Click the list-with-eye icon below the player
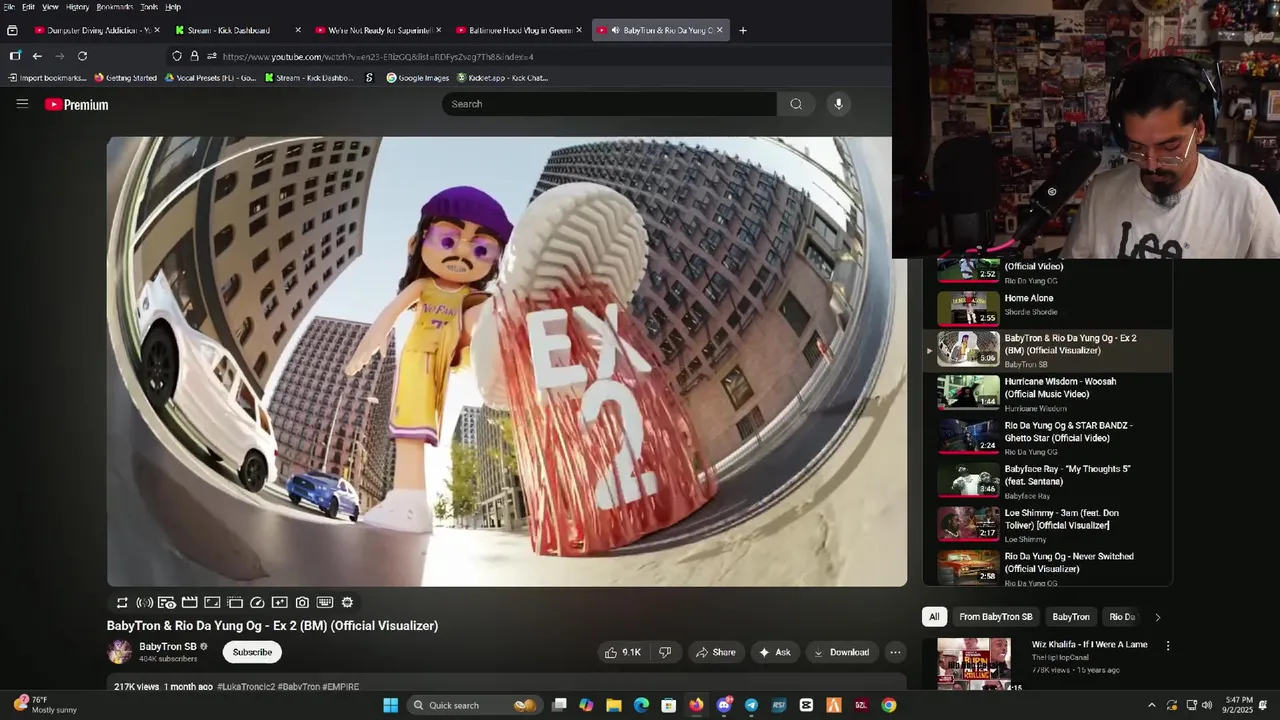 coord(167,603)
